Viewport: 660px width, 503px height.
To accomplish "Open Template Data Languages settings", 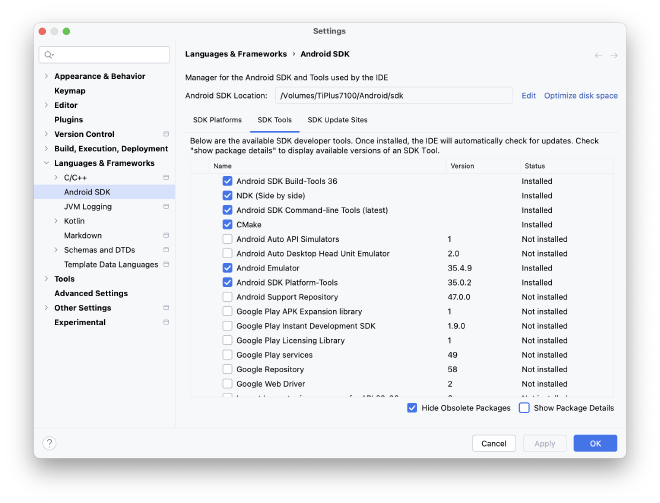I will tap(111, 264).
